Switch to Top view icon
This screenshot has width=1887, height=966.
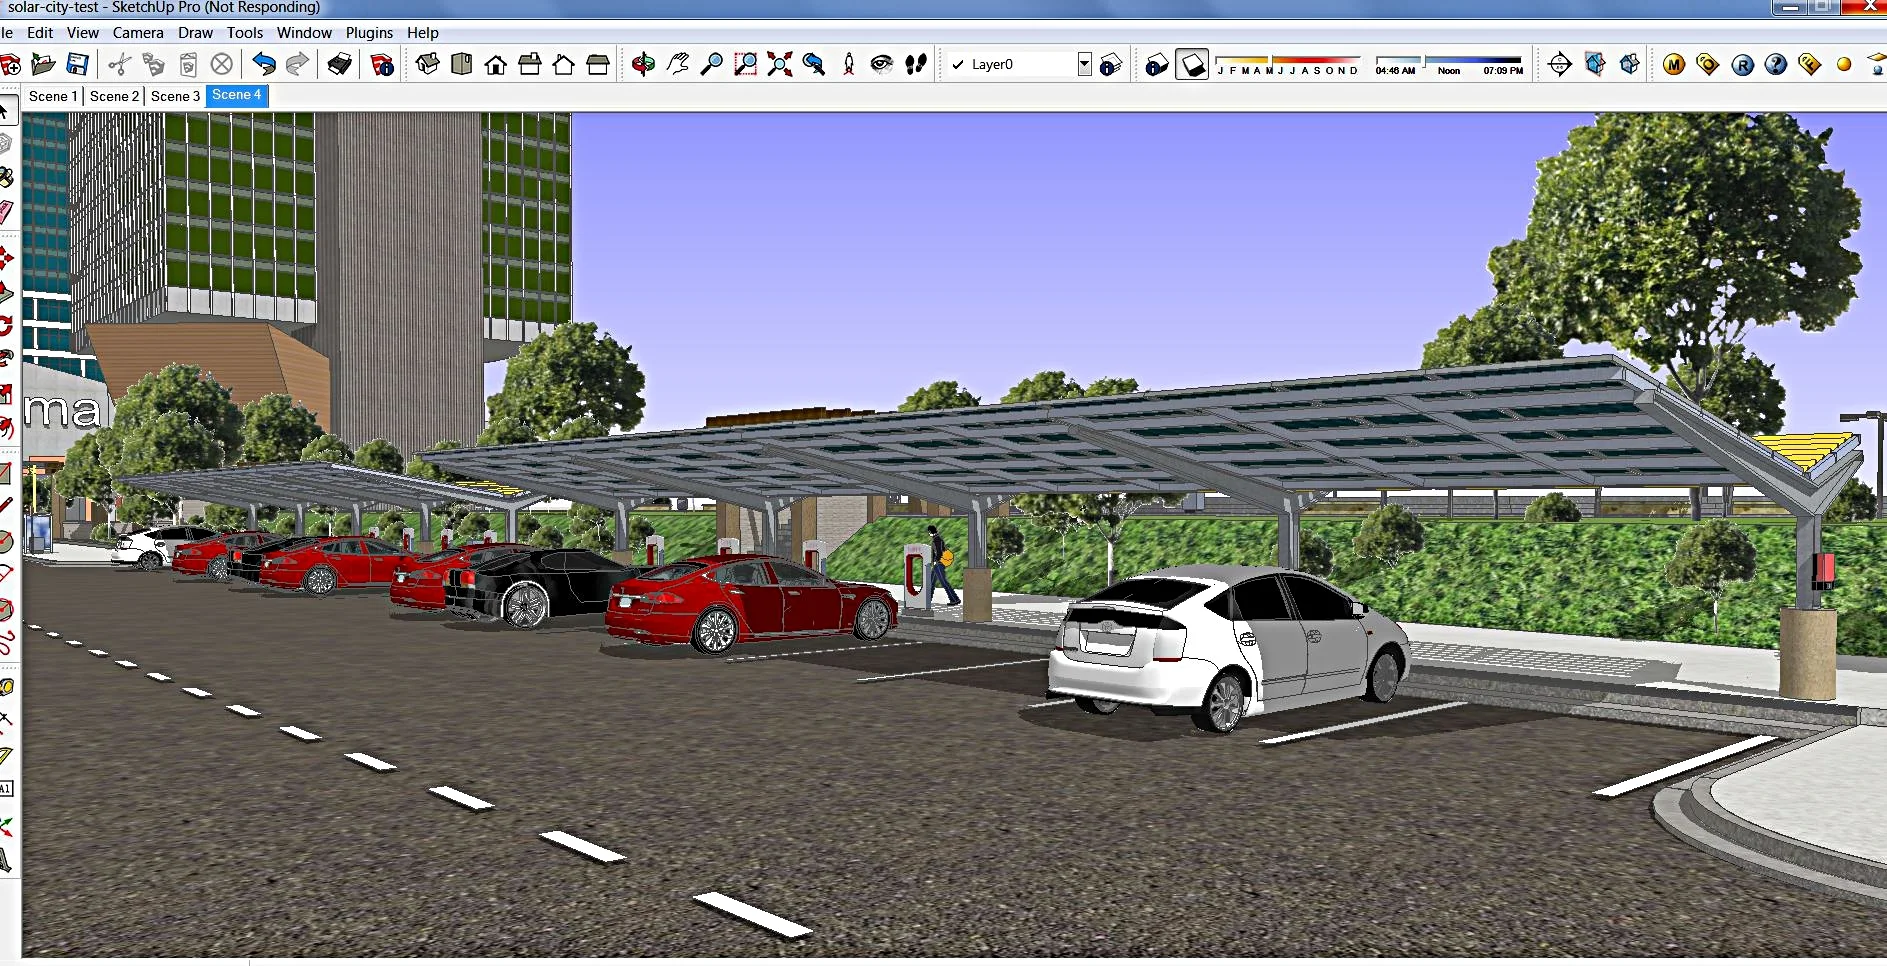[x=462, y=65]
